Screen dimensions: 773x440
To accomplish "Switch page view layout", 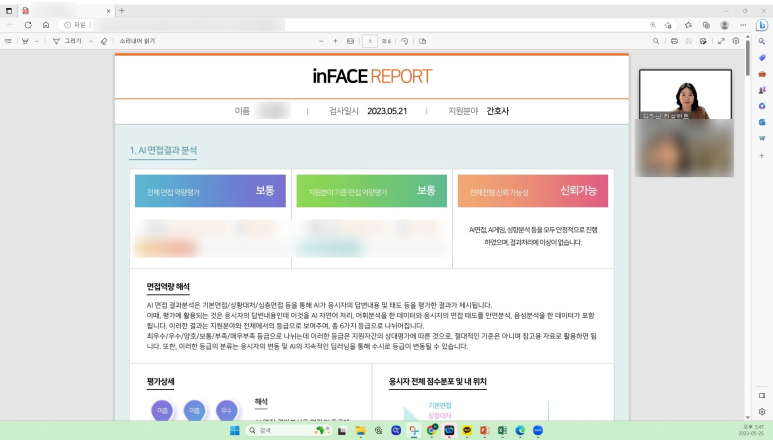I will click(422, 41).
